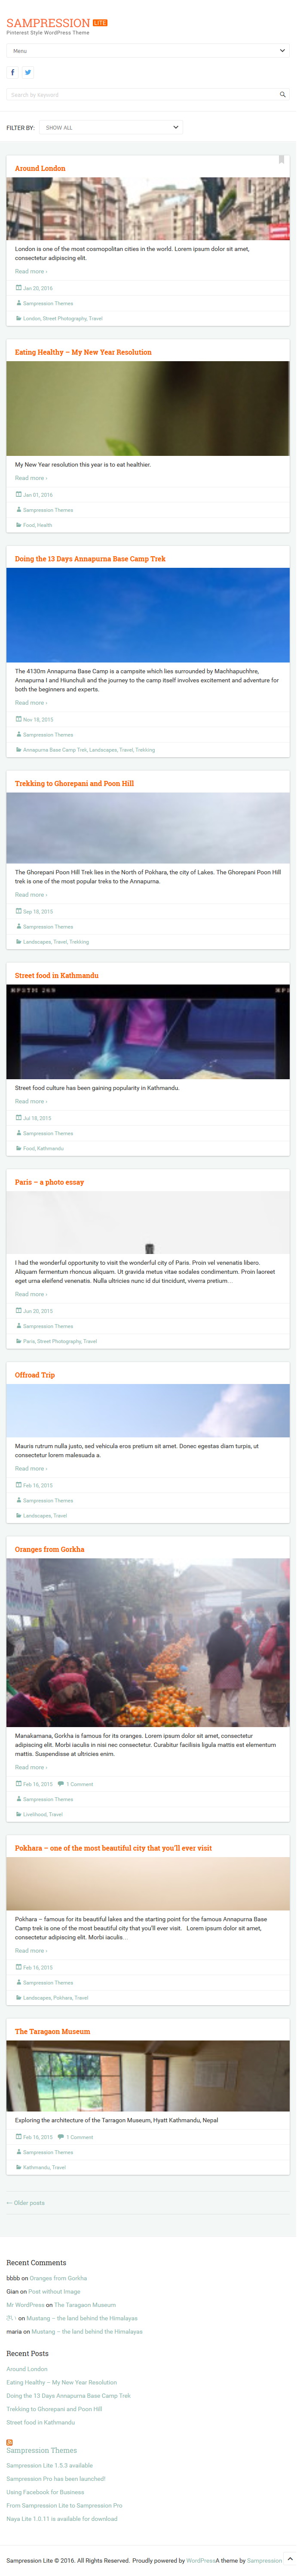Expand the Menu dropdown
Image resolution: width=297 pixels, height=2576 pixels.
pos(148,50)
